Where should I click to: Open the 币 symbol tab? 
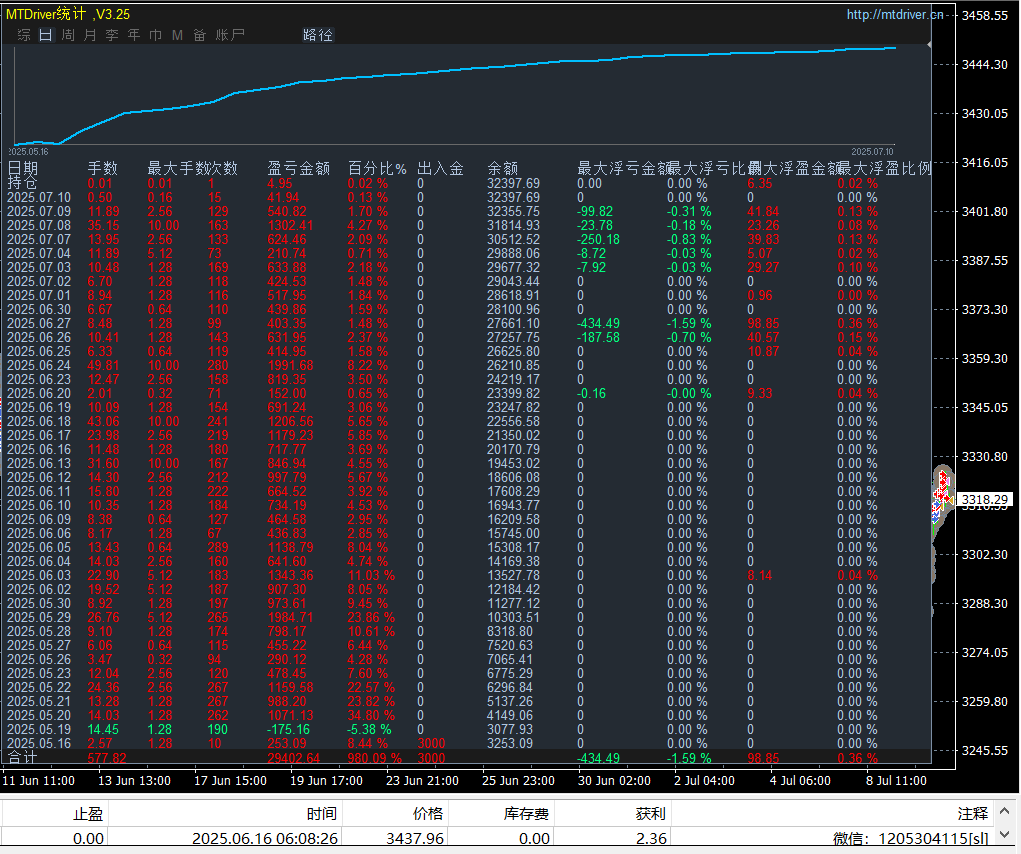[156, 35]
